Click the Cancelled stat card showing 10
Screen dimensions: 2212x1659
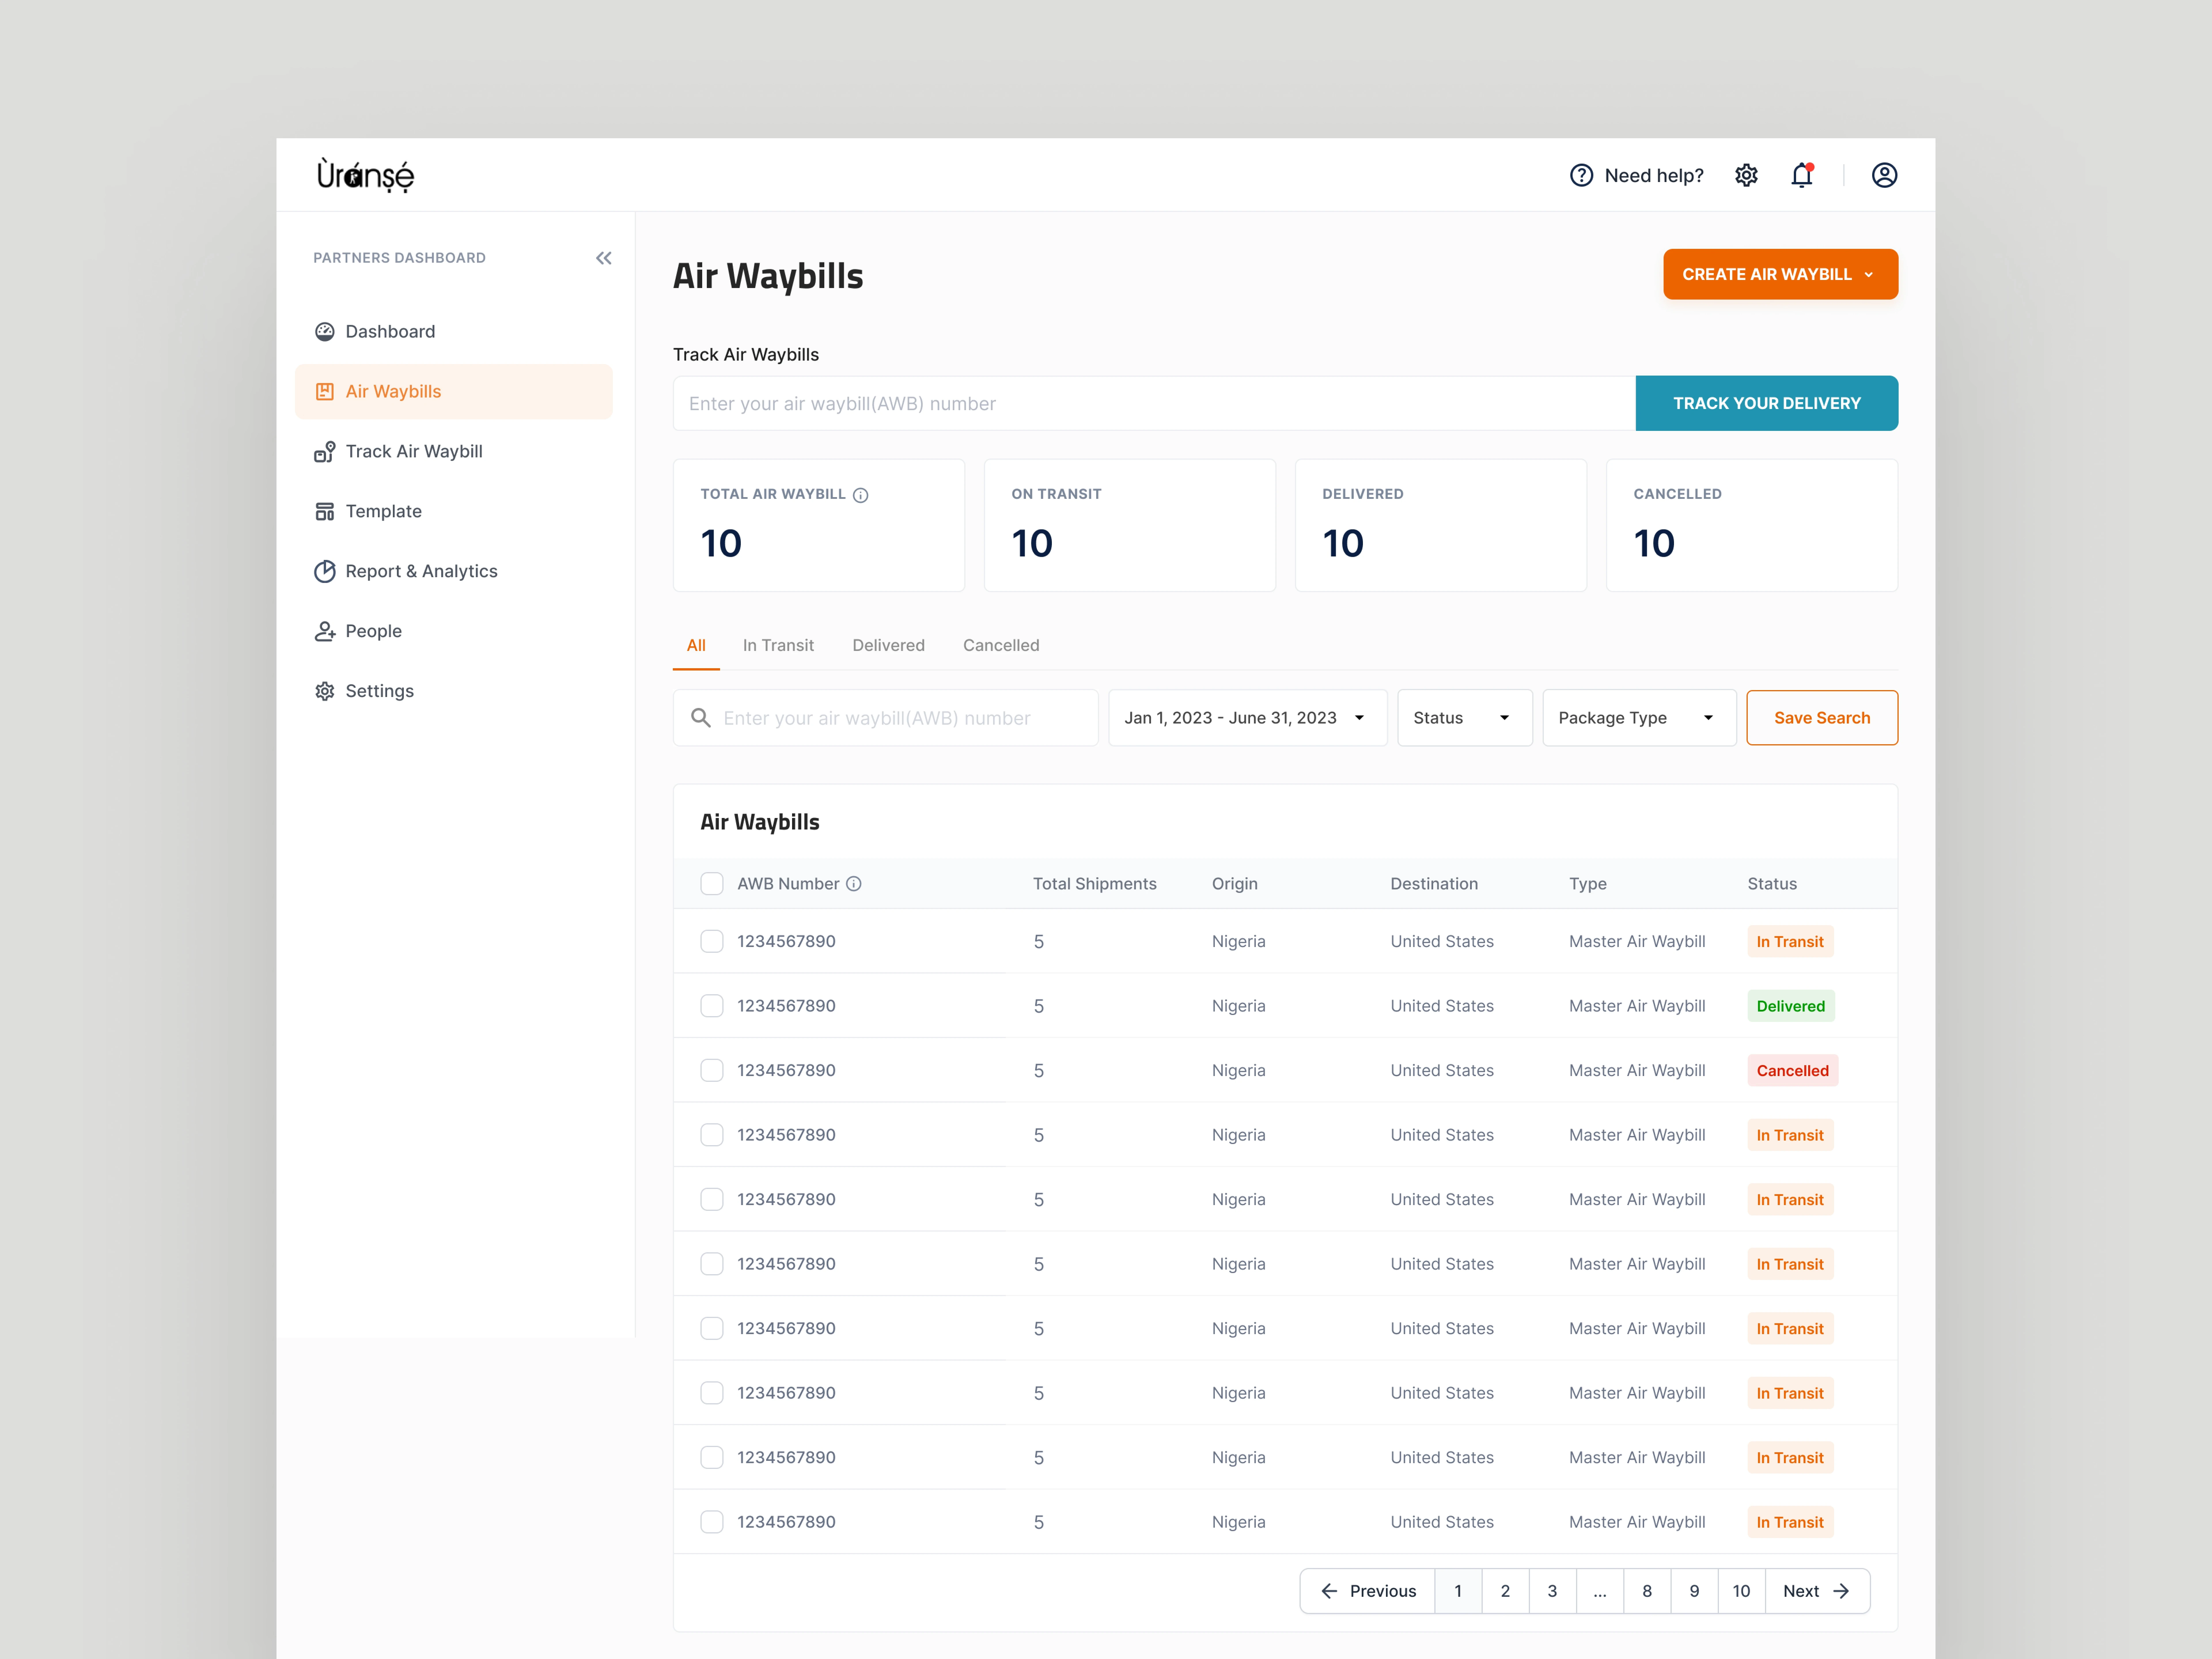click(1752, 525)
